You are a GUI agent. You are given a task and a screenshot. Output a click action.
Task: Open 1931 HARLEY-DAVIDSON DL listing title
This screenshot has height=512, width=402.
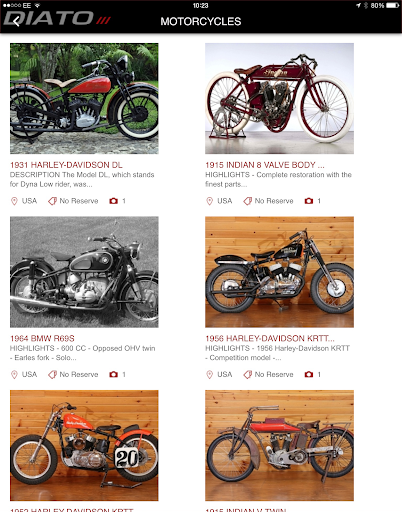pyautogui.click(x=66, y=165)
